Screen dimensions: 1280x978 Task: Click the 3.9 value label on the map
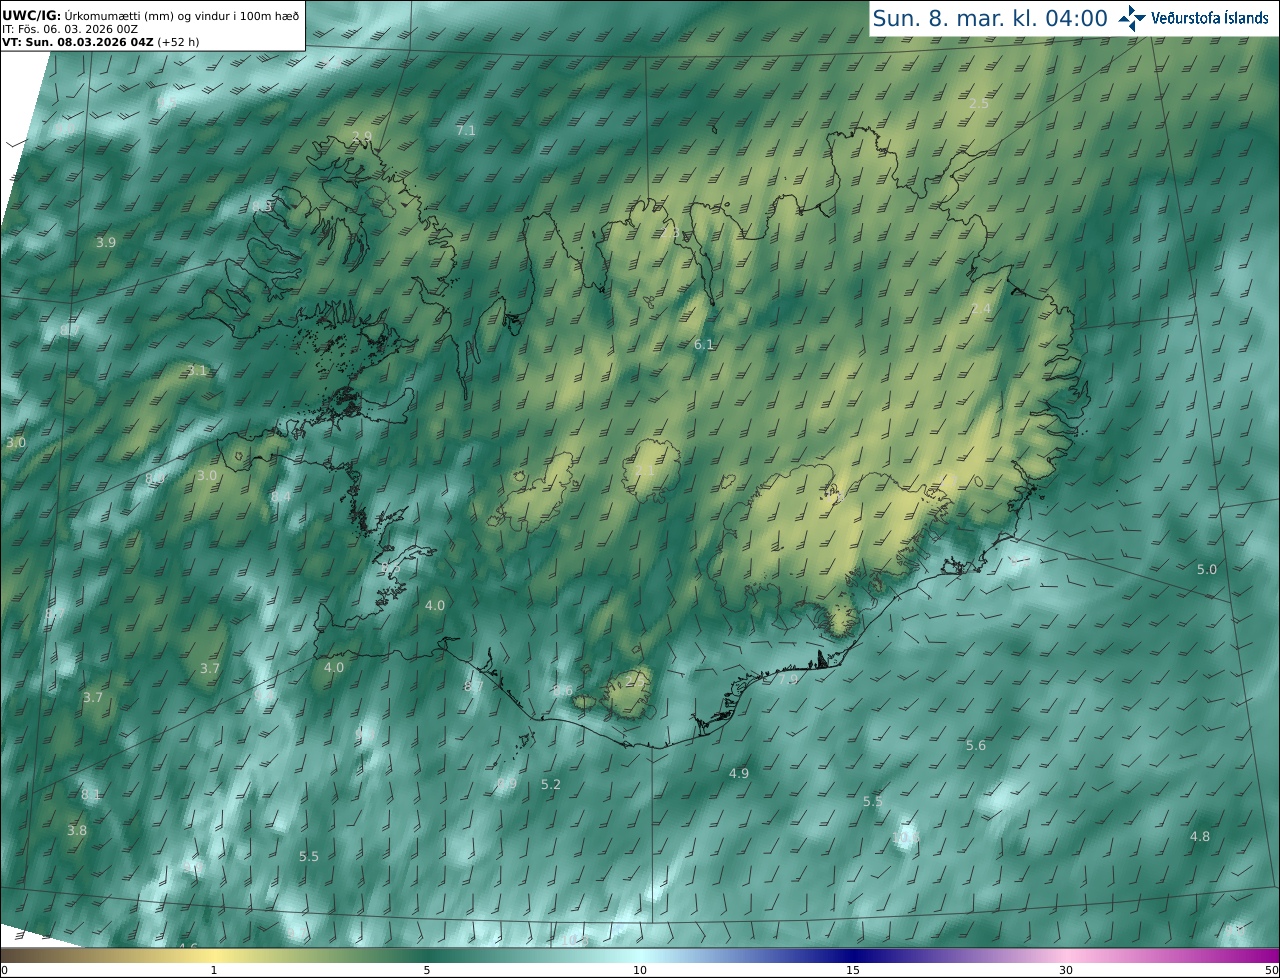point(106,243)
